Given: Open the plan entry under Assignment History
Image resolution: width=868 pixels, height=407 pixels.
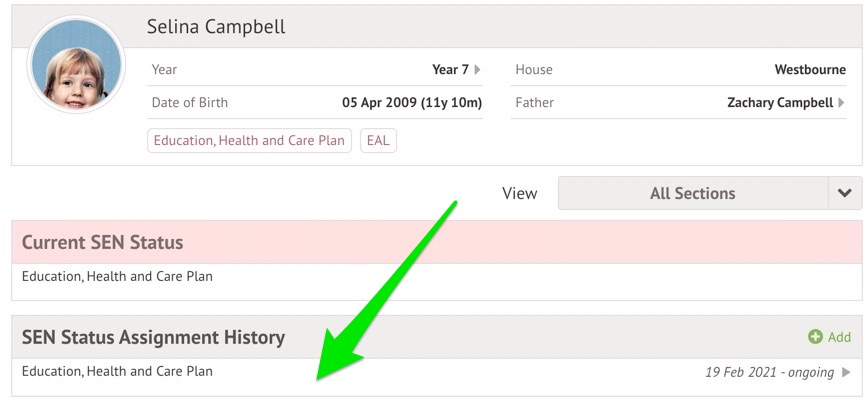Looking at the screenshot, I should (117, 371).
